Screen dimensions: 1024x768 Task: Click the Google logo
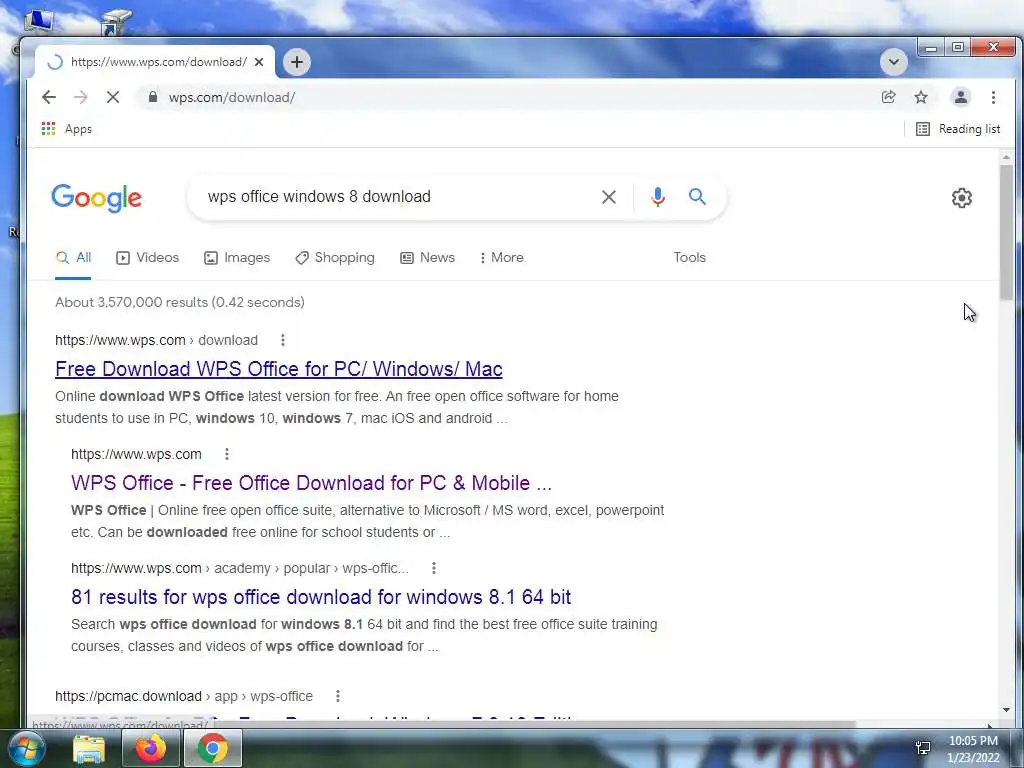click(x=97, y=198)
